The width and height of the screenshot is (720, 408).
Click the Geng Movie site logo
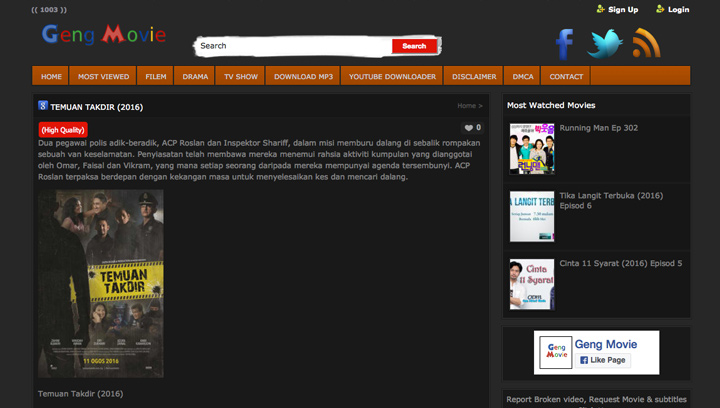pyautogui.click(x=104, y=35)
